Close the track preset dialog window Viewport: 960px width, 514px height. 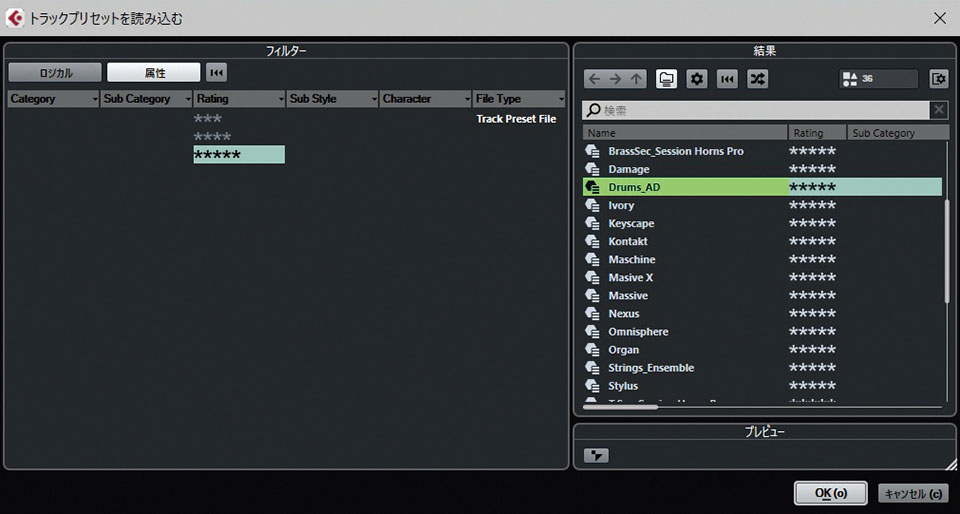[x=940, y=18]
